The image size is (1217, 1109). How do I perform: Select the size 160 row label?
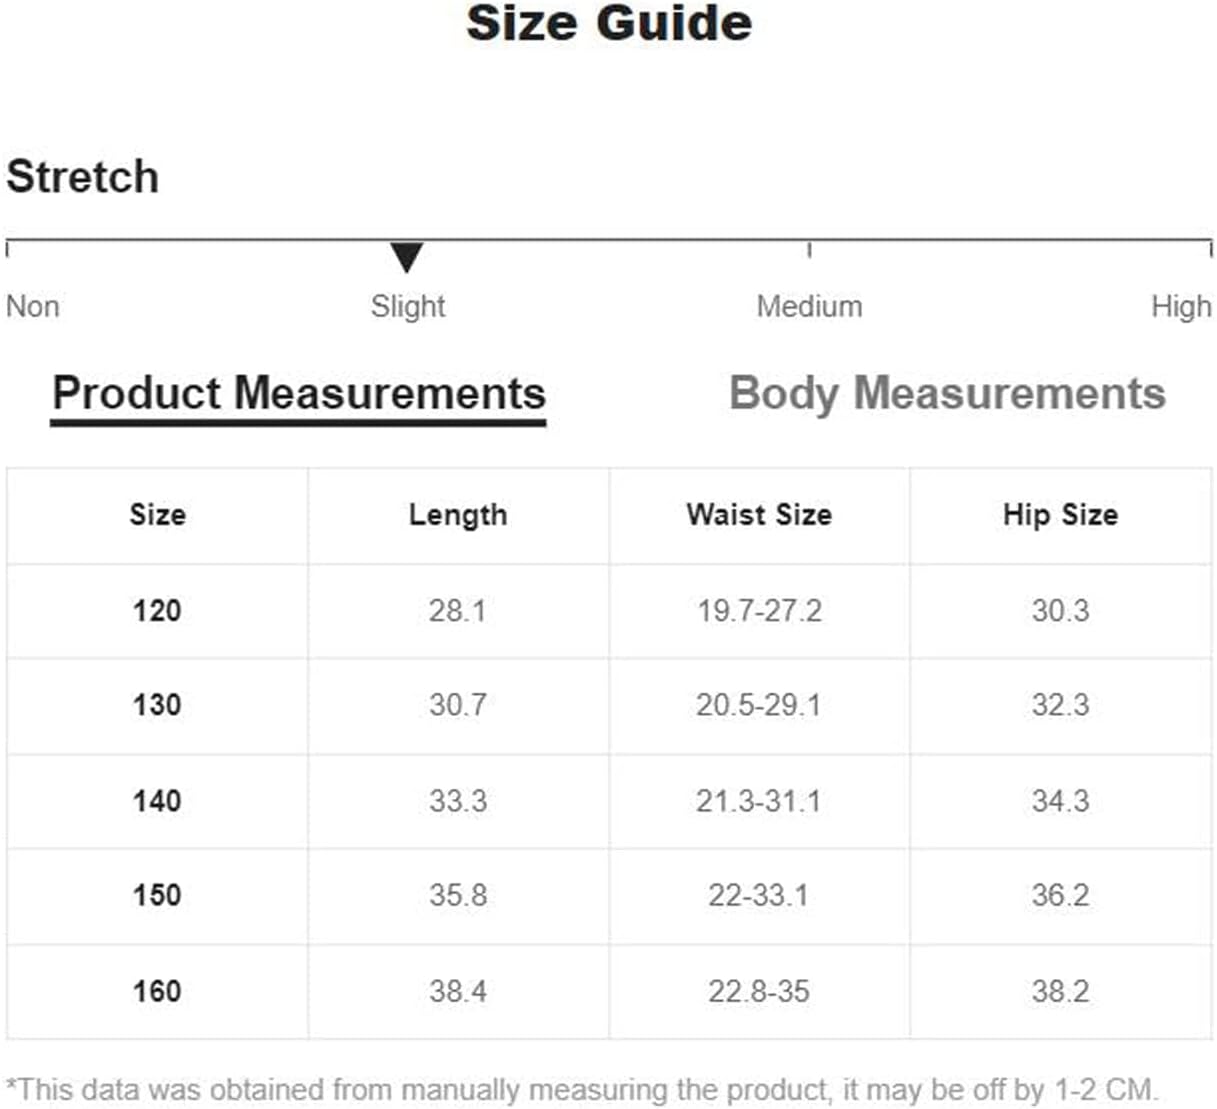coord(157,991)
